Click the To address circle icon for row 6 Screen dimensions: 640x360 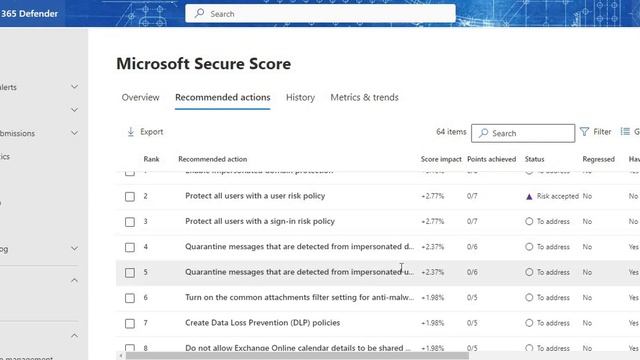pos(529,298)
